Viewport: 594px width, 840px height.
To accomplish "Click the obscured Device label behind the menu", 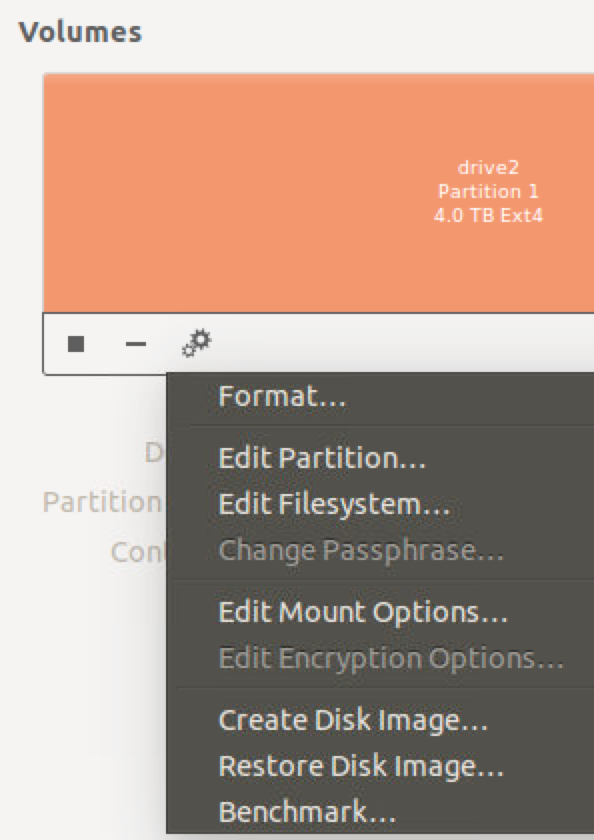I will 155,453.
